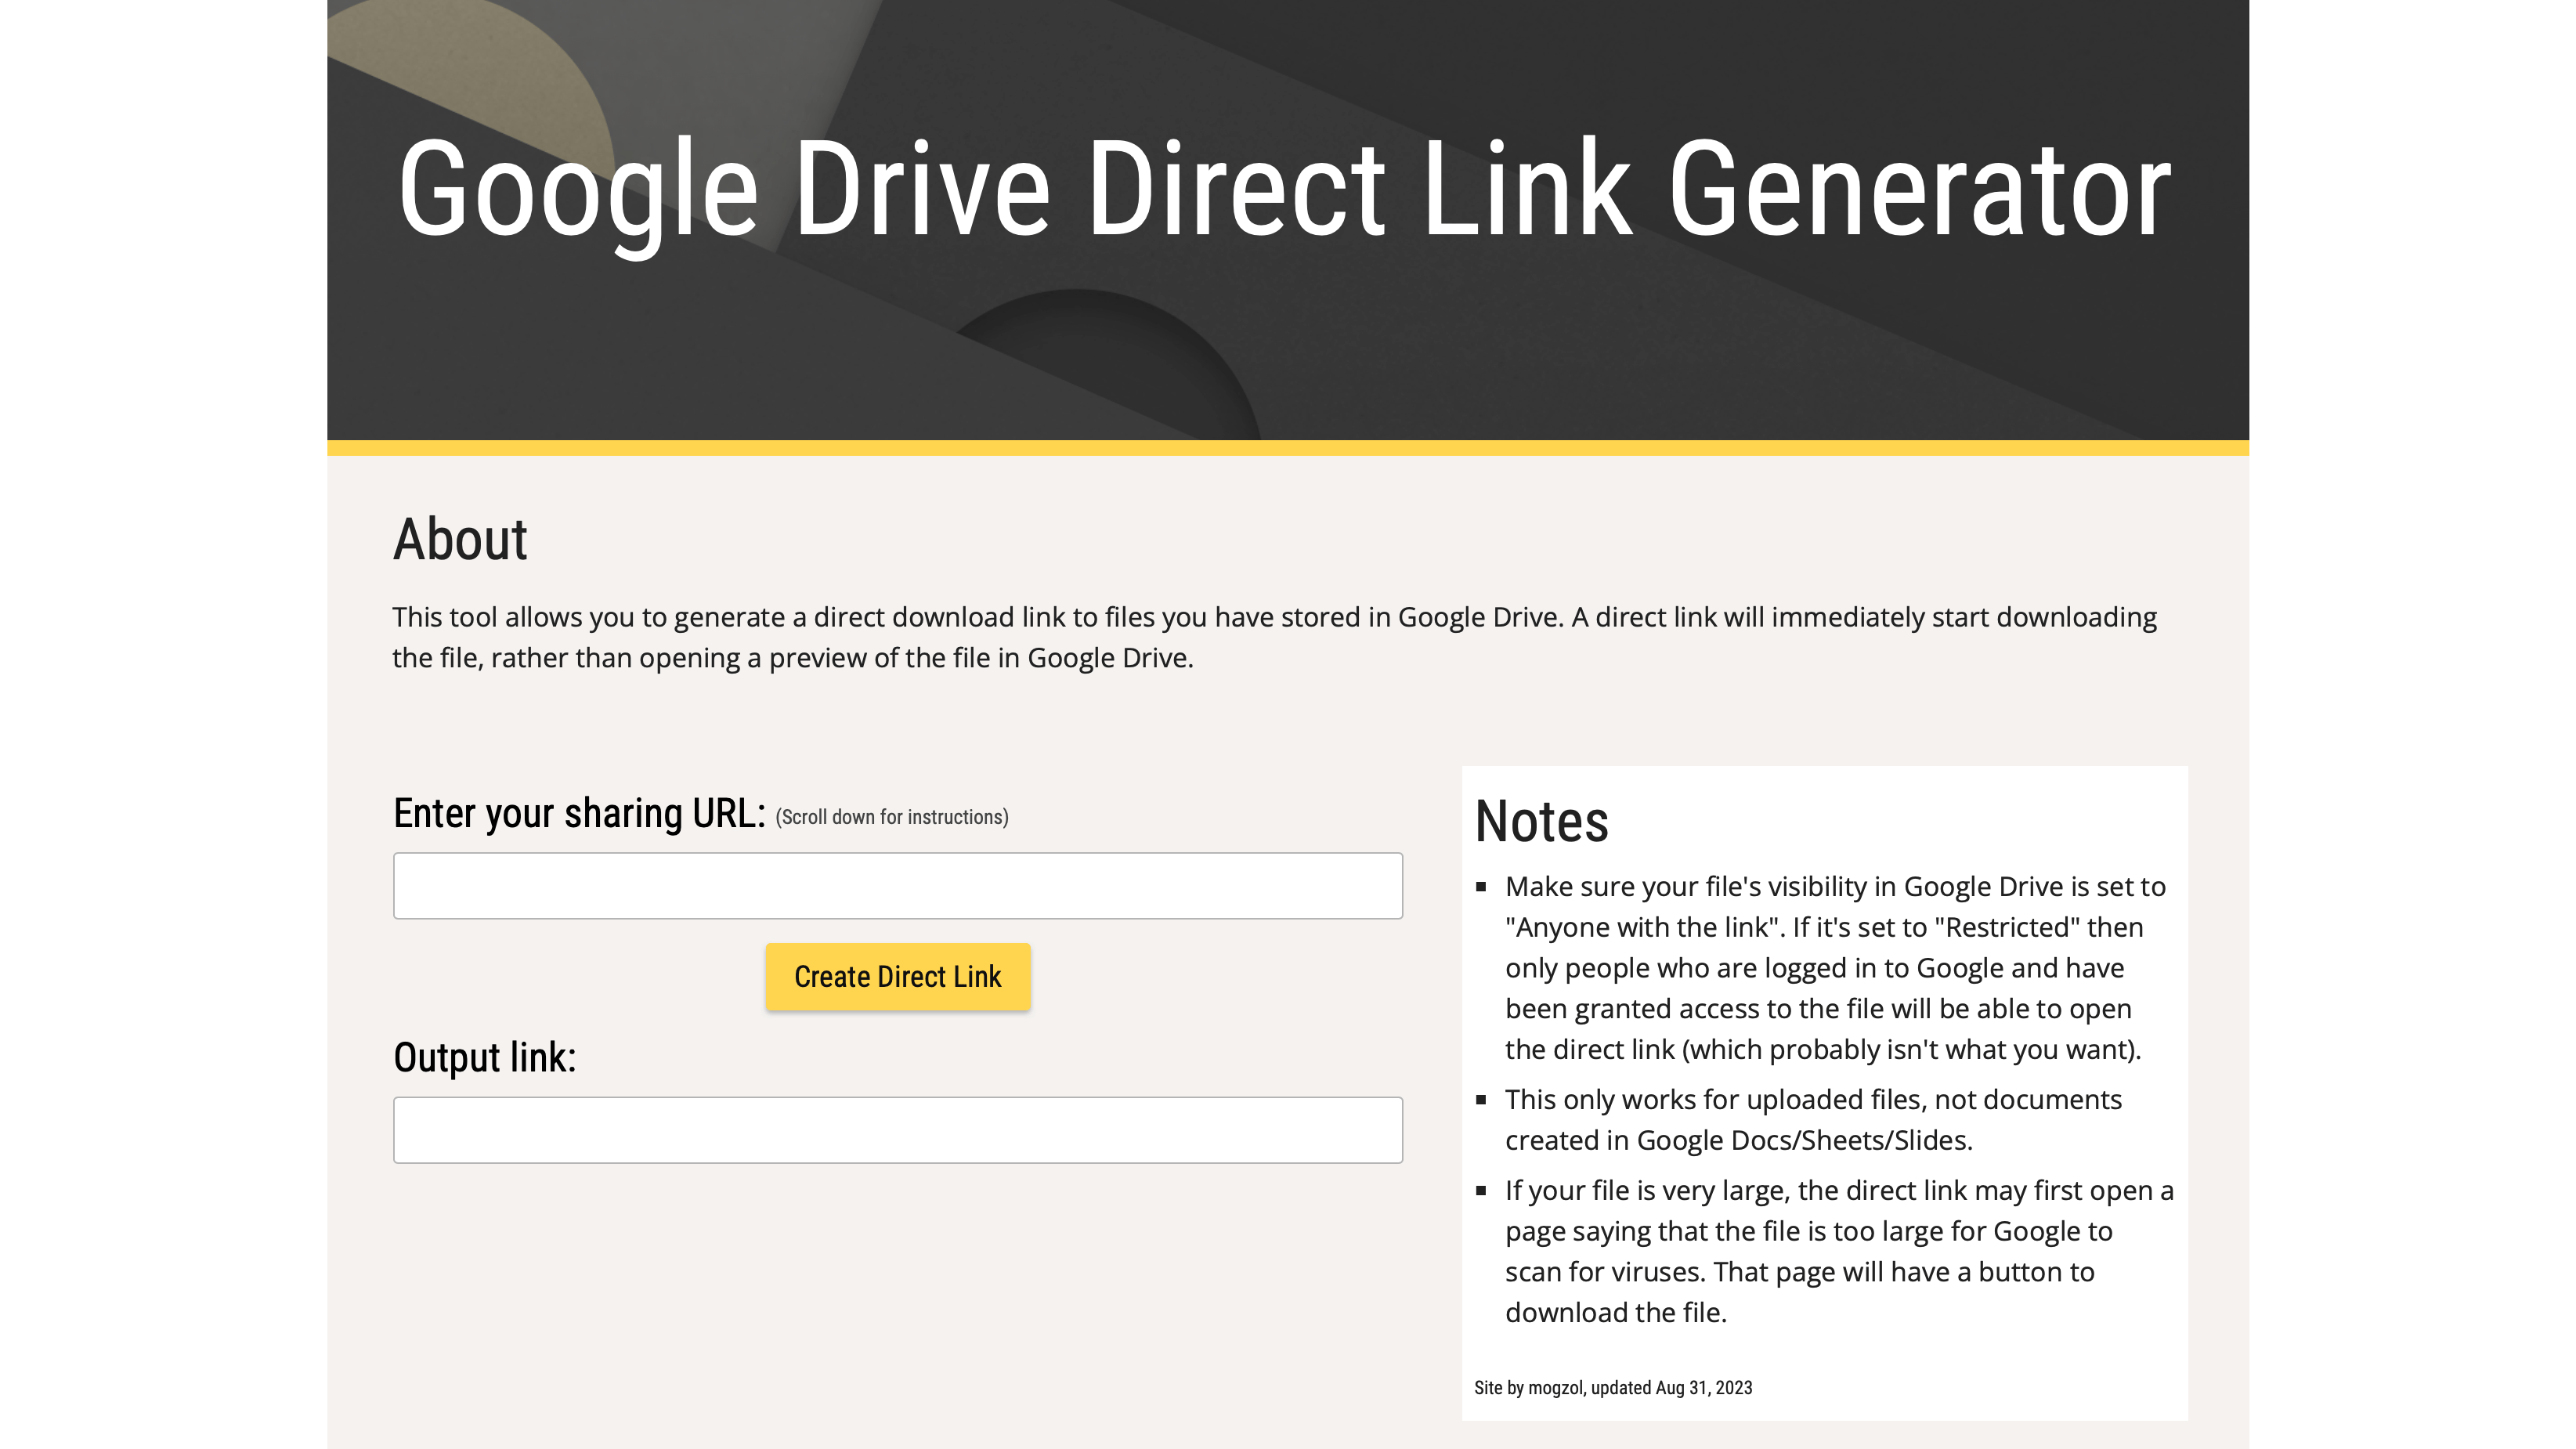Click the yellow divider bar under the header
2576x1449 pixels.
1287,448
